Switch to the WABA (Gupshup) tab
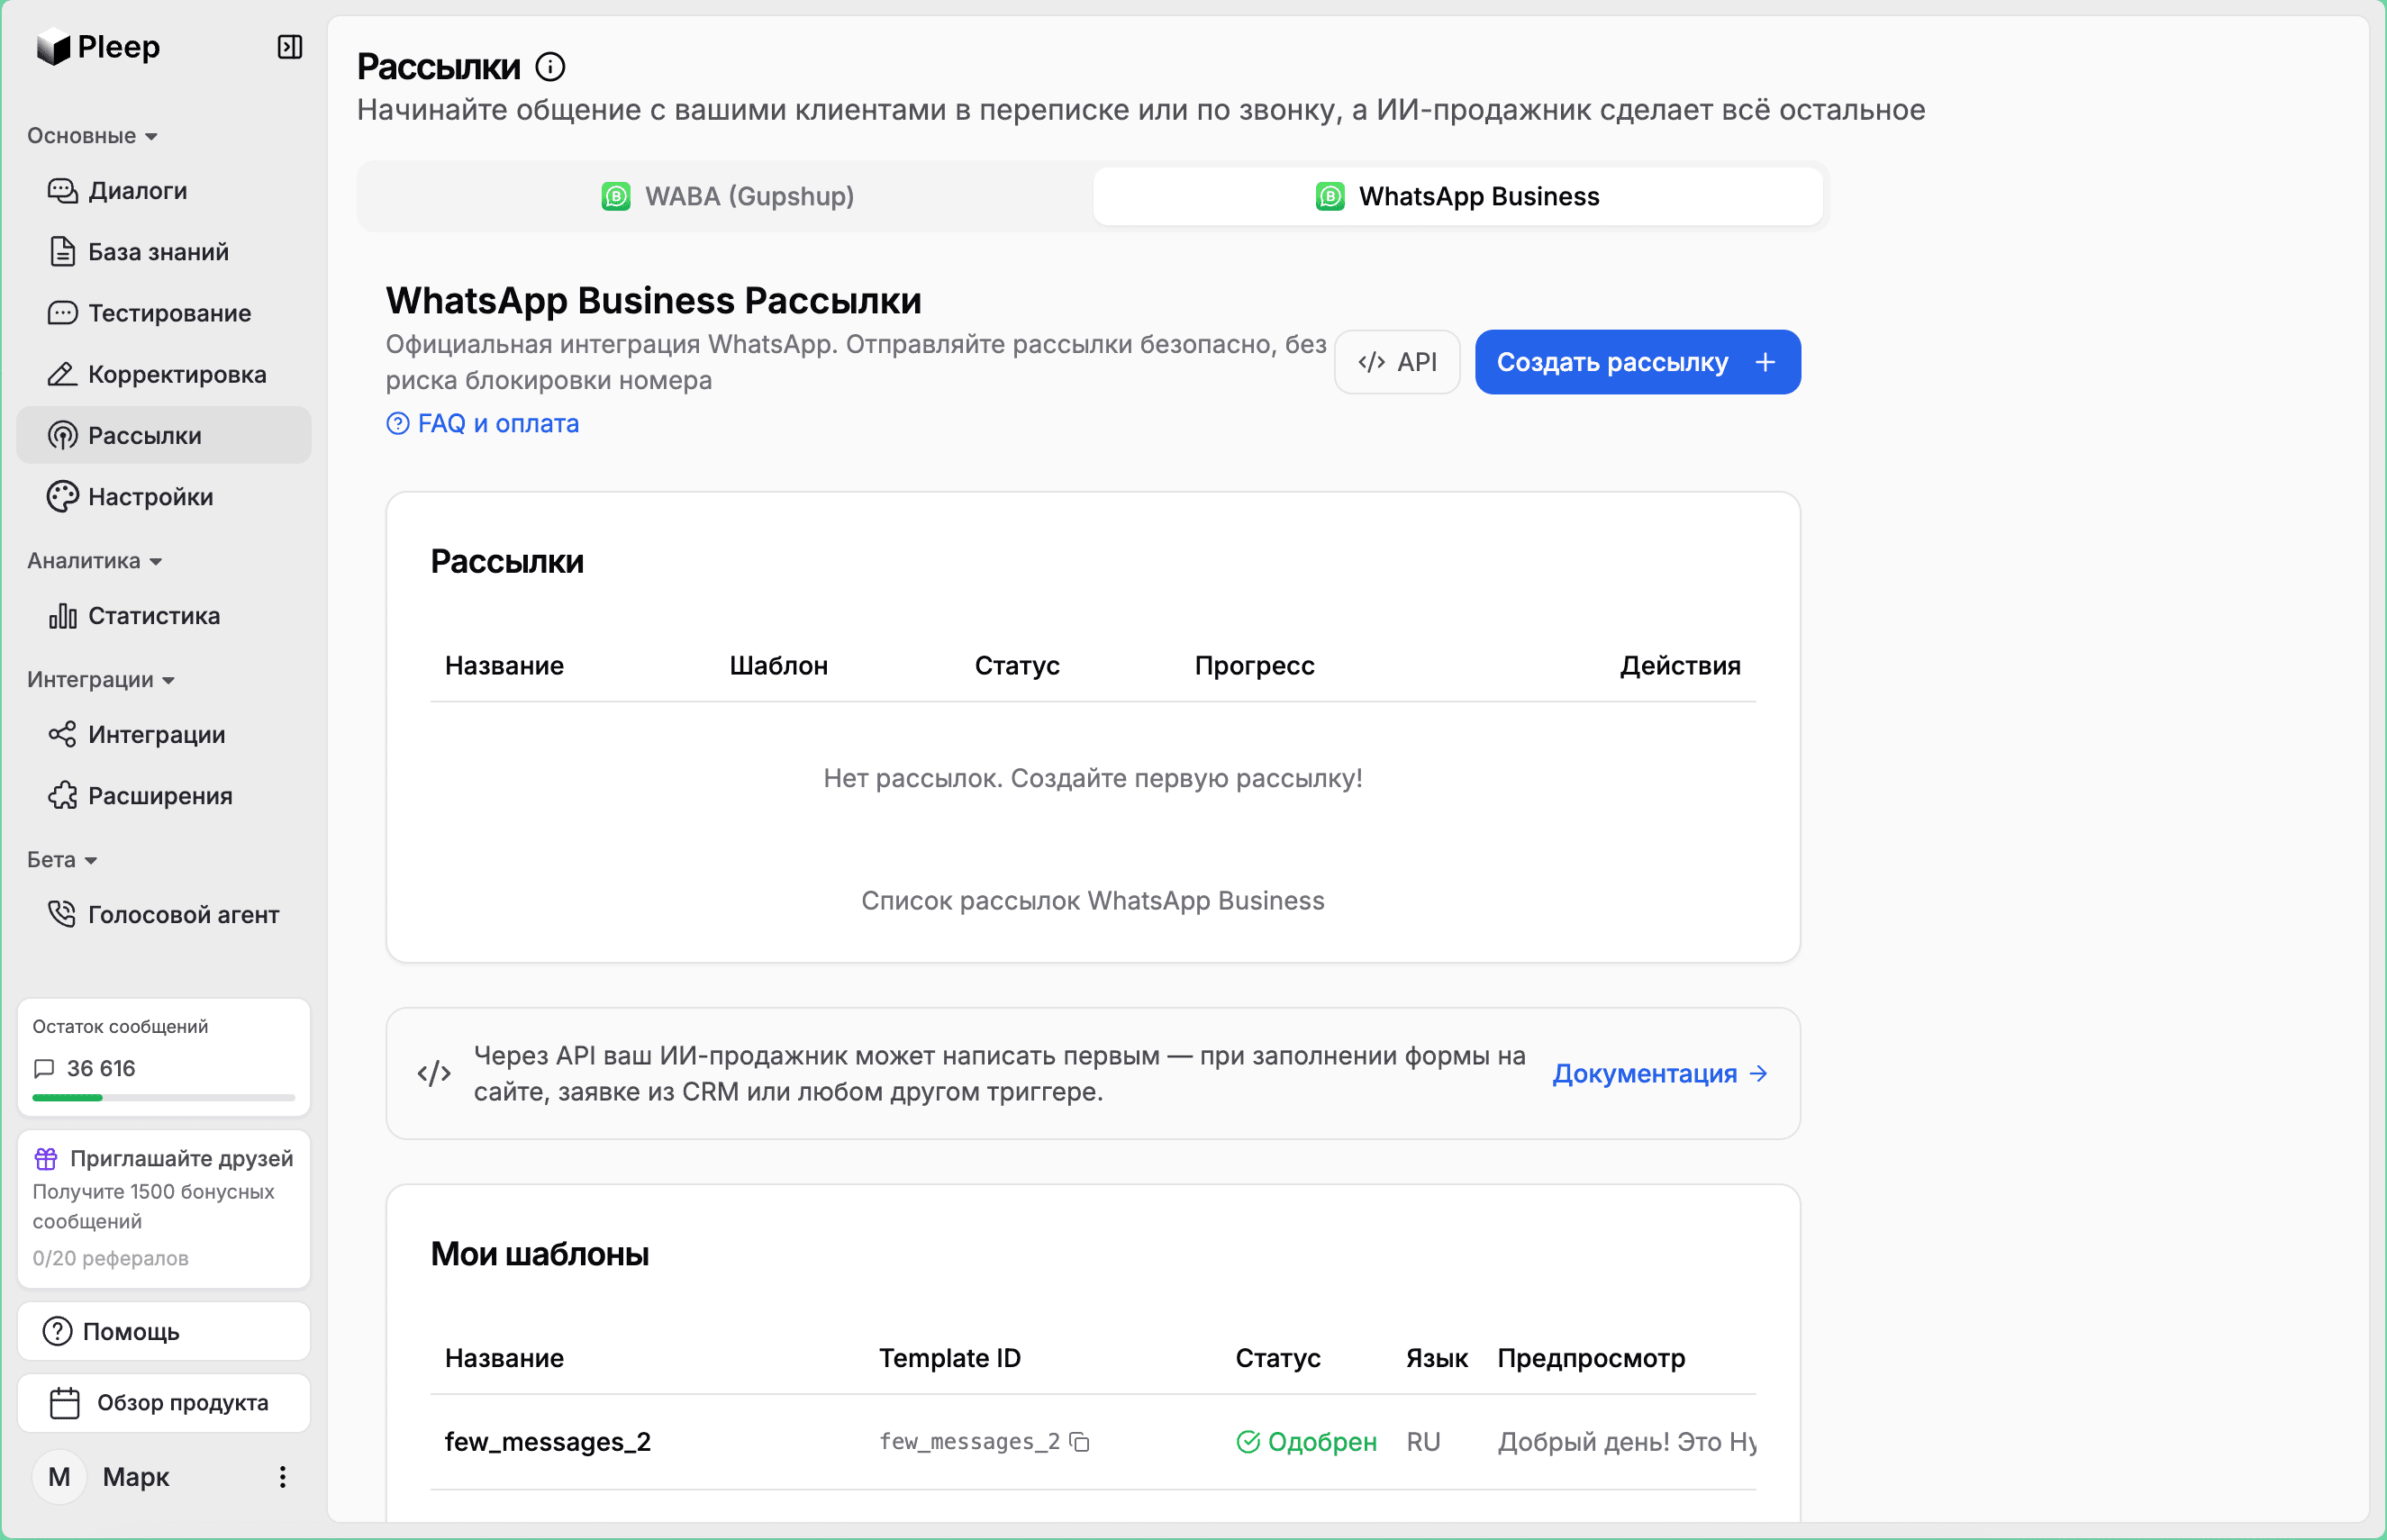The width and height of the screenshot is (2387, 1540). click(727, 196)
